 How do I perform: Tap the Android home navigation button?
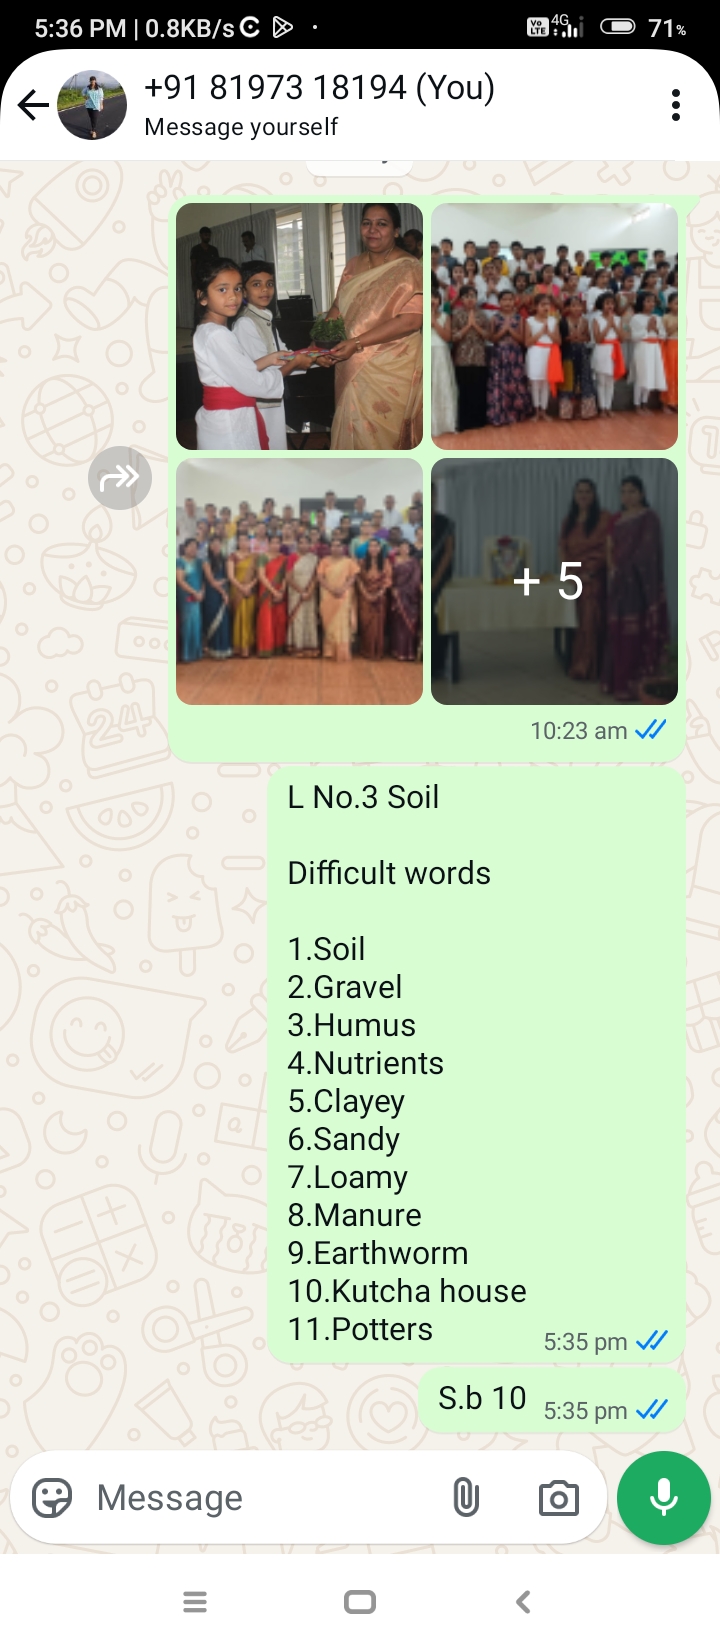(x=360, y=1602)
